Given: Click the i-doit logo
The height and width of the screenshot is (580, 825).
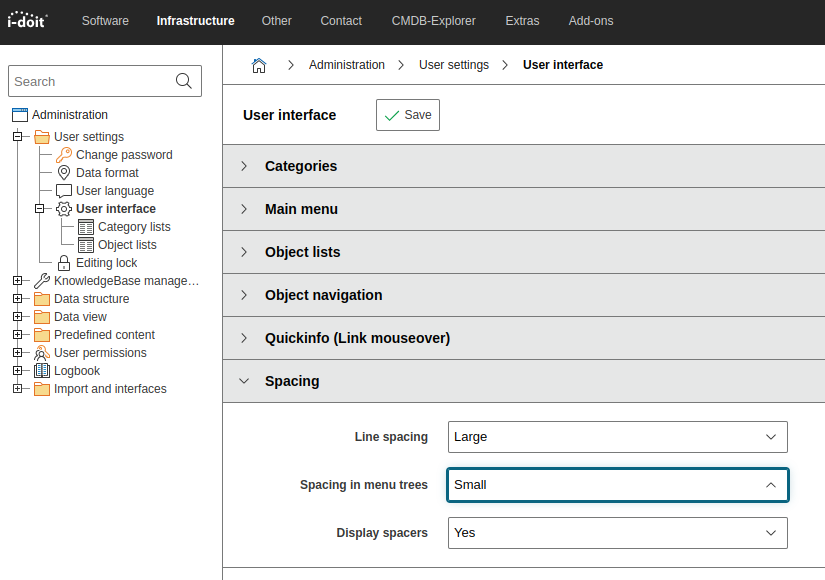Looking at the screenshot, I should tap(27, 20).
